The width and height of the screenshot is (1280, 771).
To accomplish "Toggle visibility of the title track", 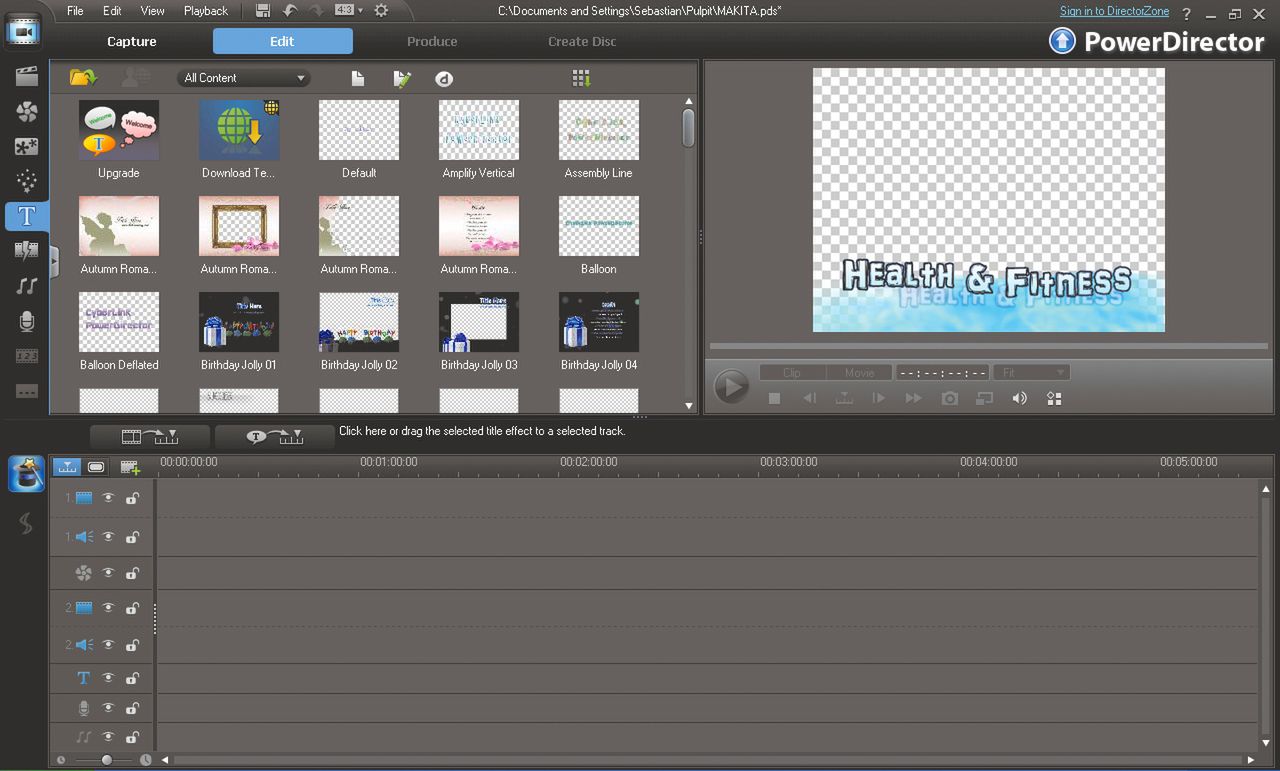I will pyautogui.click(x=108, y=678).
